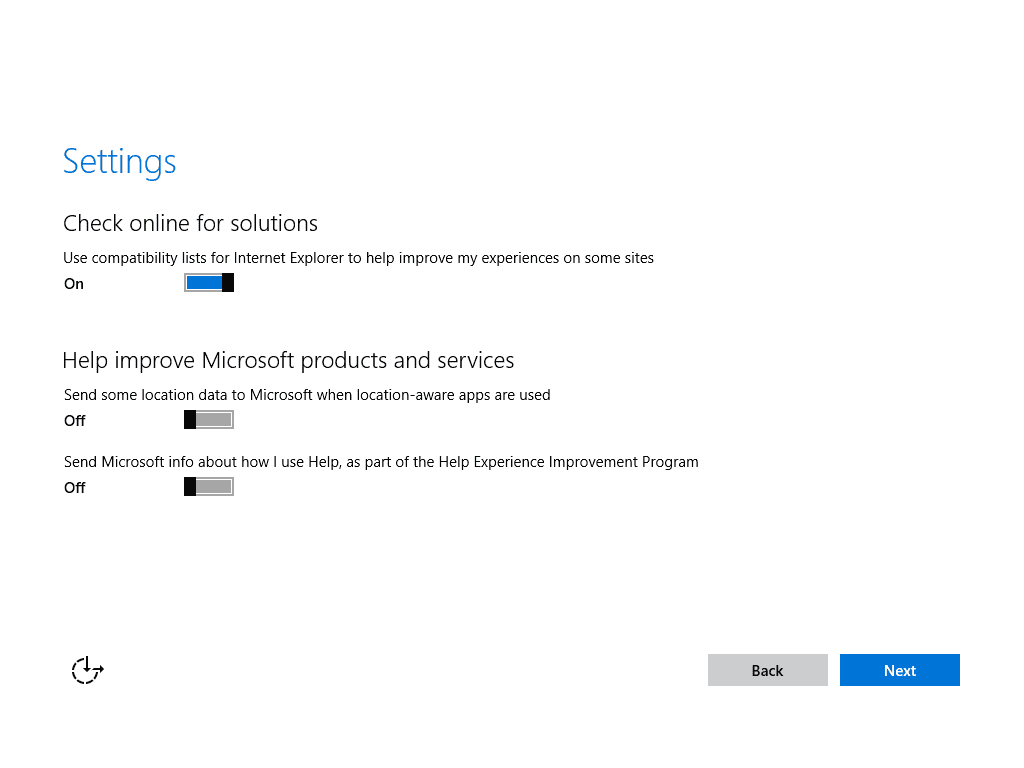The image size is (1024, 768).
Task: Click 'Send Microsoft info about how I use Help' text
Action: click(381, 462)
